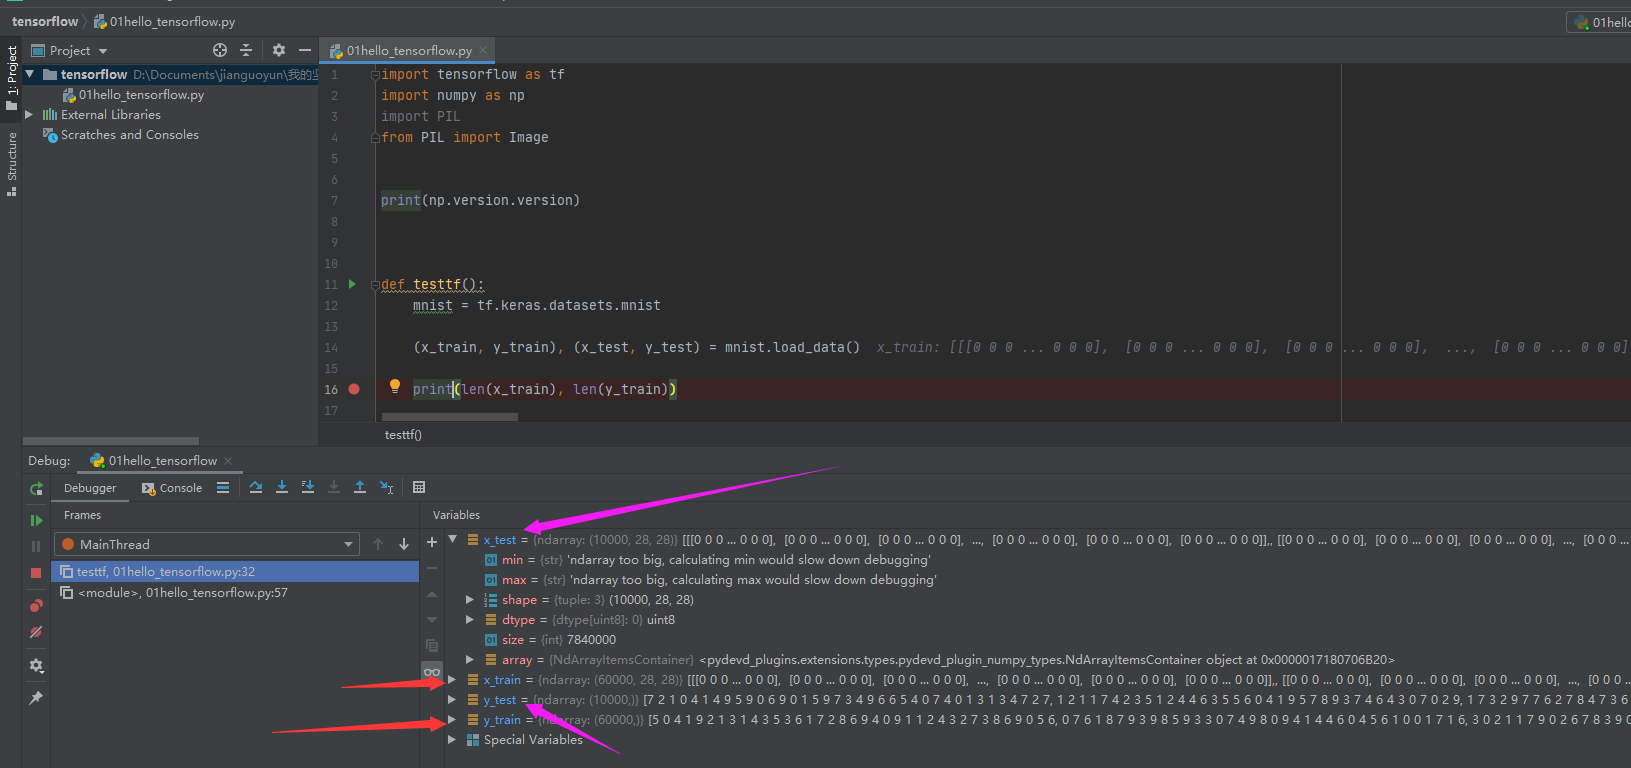Select the next frame with the down arrow
The height and width of the screenshot is (768, 1631).
(x=404, y=544)
